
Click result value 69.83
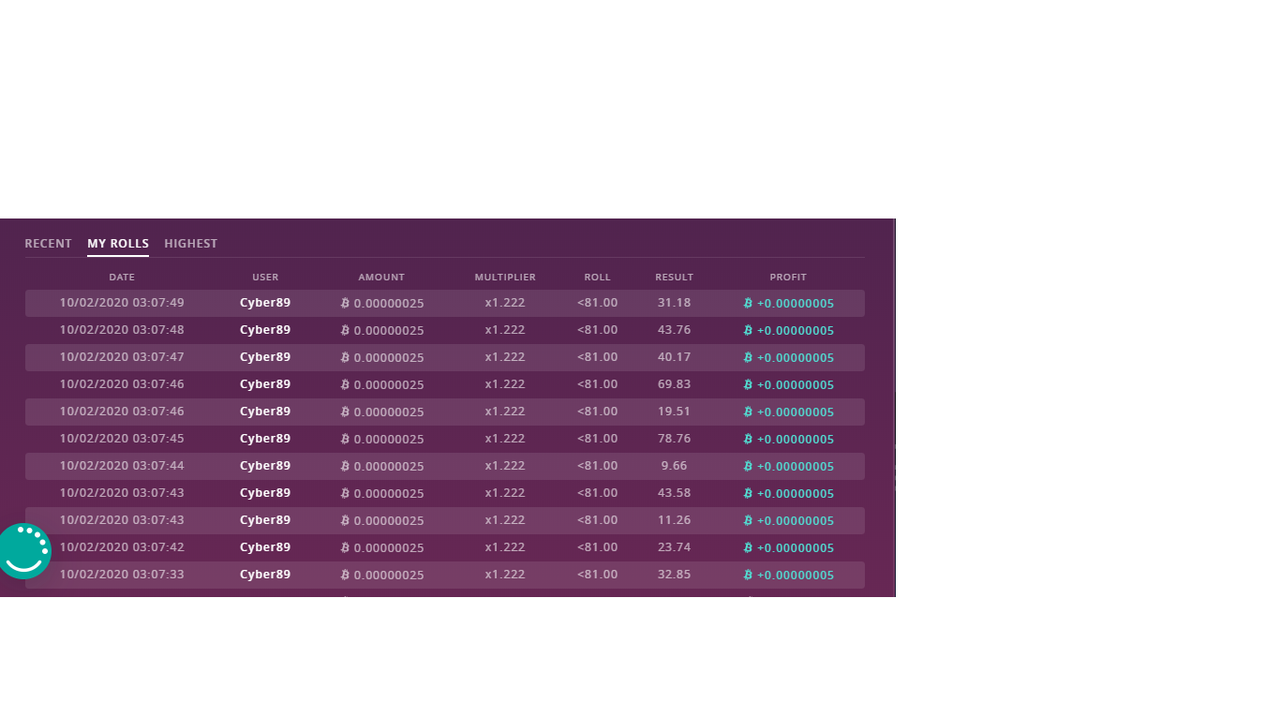pyautogui.click(x=674, y=384)
